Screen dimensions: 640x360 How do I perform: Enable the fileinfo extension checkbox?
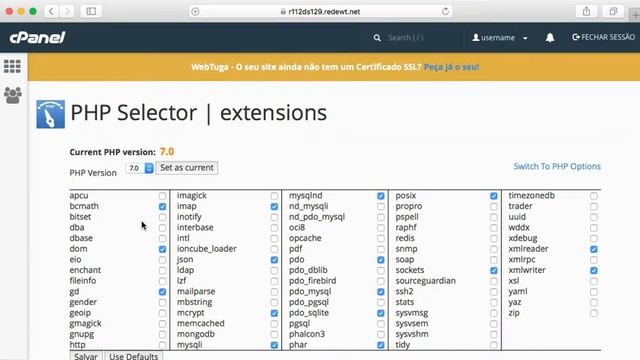point(162,281)
